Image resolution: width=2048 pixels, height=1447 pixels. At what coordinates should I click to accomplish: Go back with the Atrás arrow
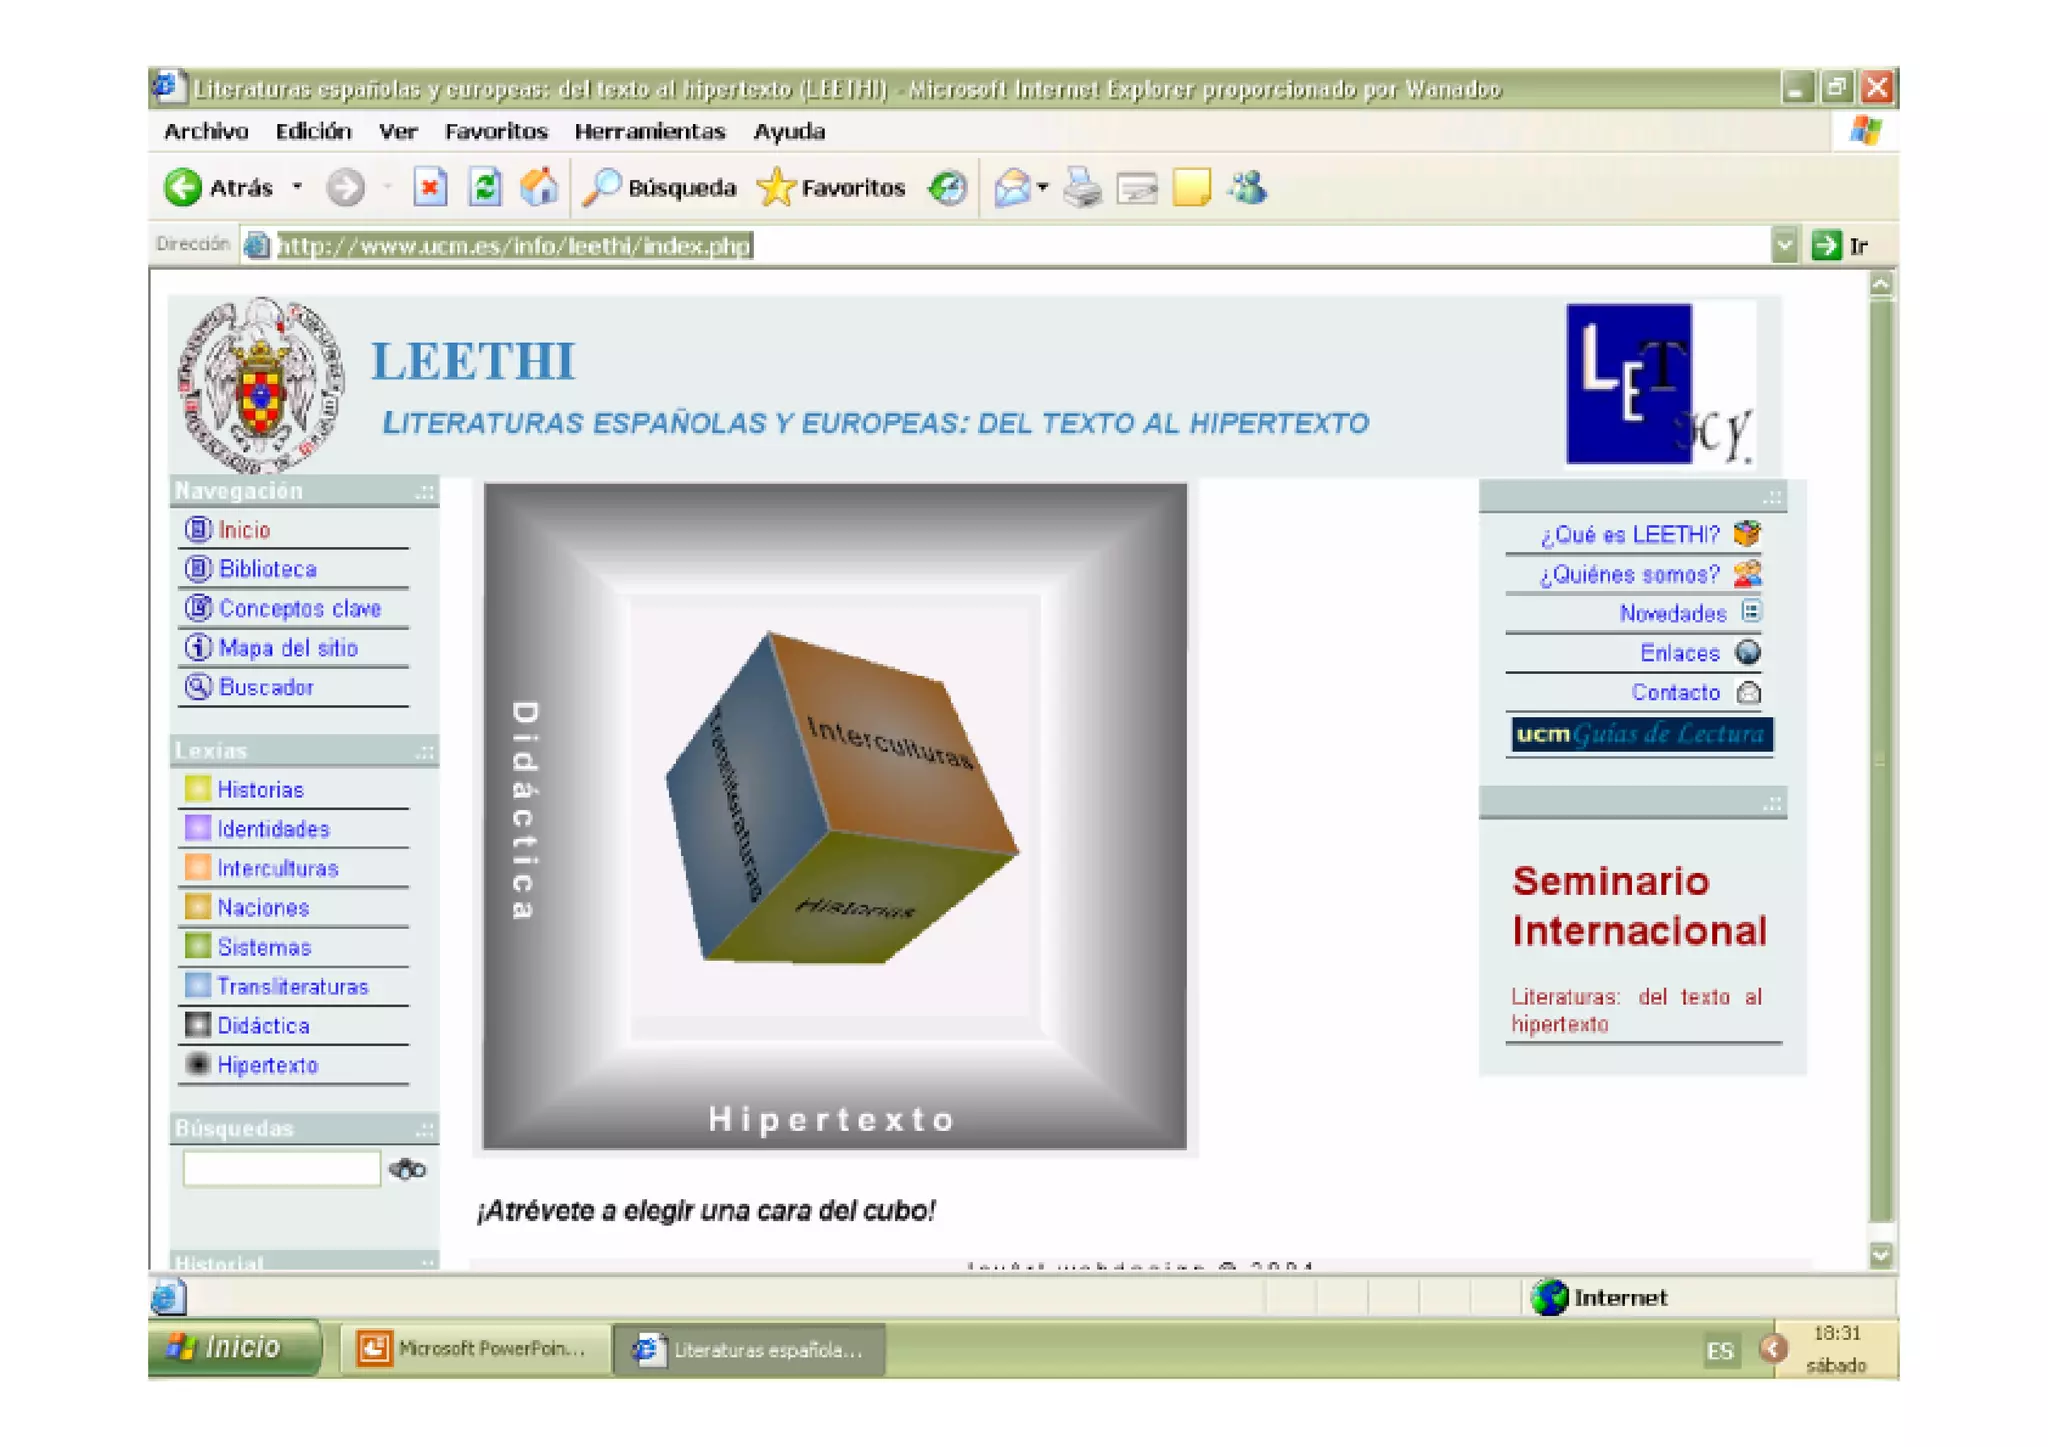click(219, 187)
